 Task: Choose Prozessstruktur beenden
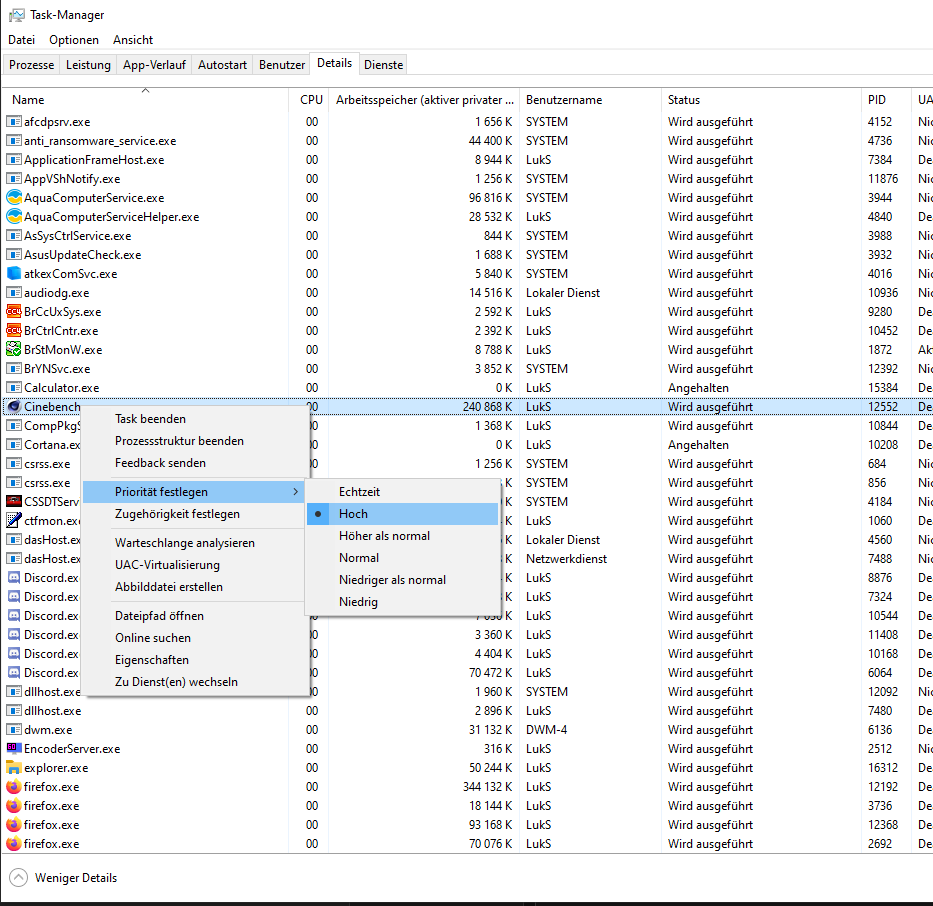tap(194, 441)
